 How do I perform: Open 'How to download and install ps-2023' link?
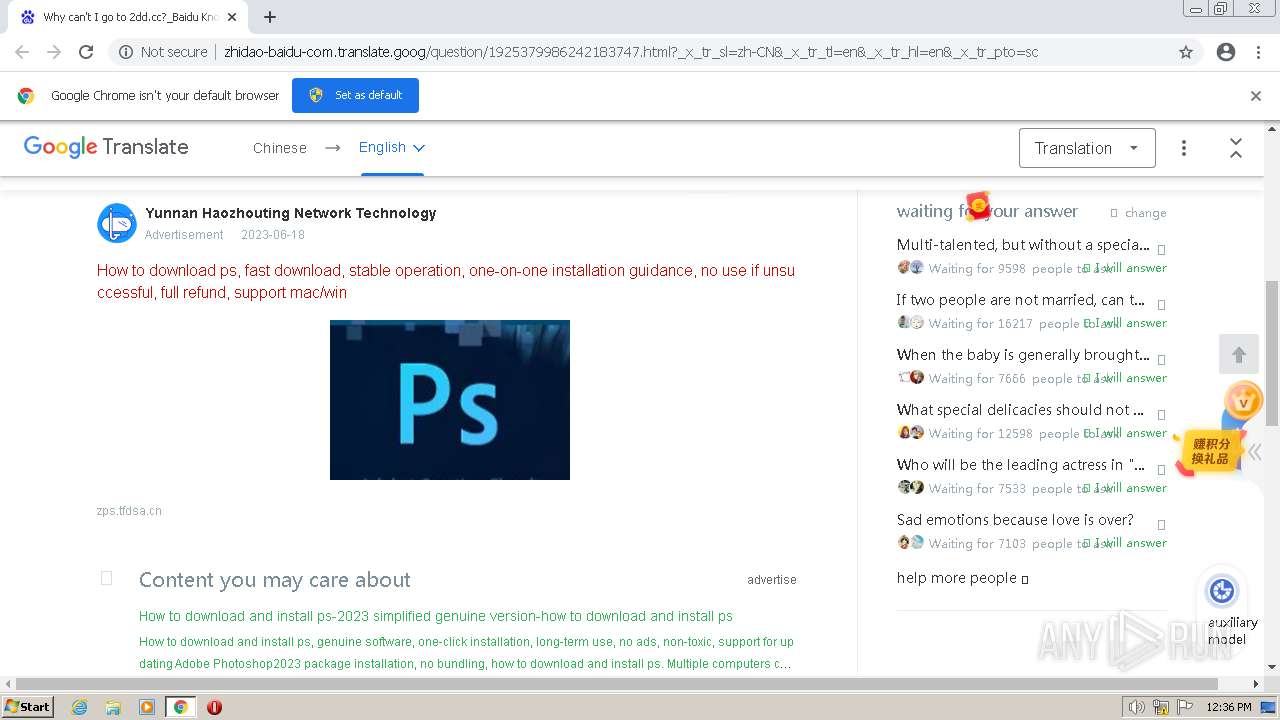pyautogui.click(x=436, y=616)
